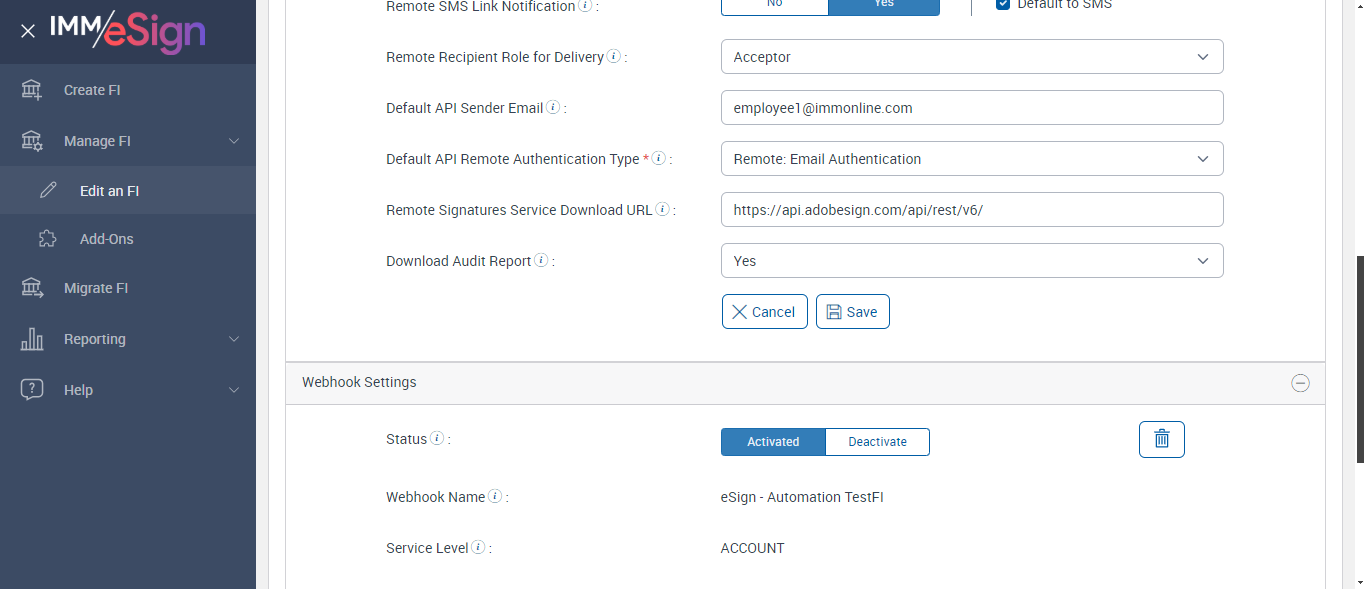Click the trash icon to delete webhook
Viewport: 1366px width, 589px height.
click(1161, 439)
